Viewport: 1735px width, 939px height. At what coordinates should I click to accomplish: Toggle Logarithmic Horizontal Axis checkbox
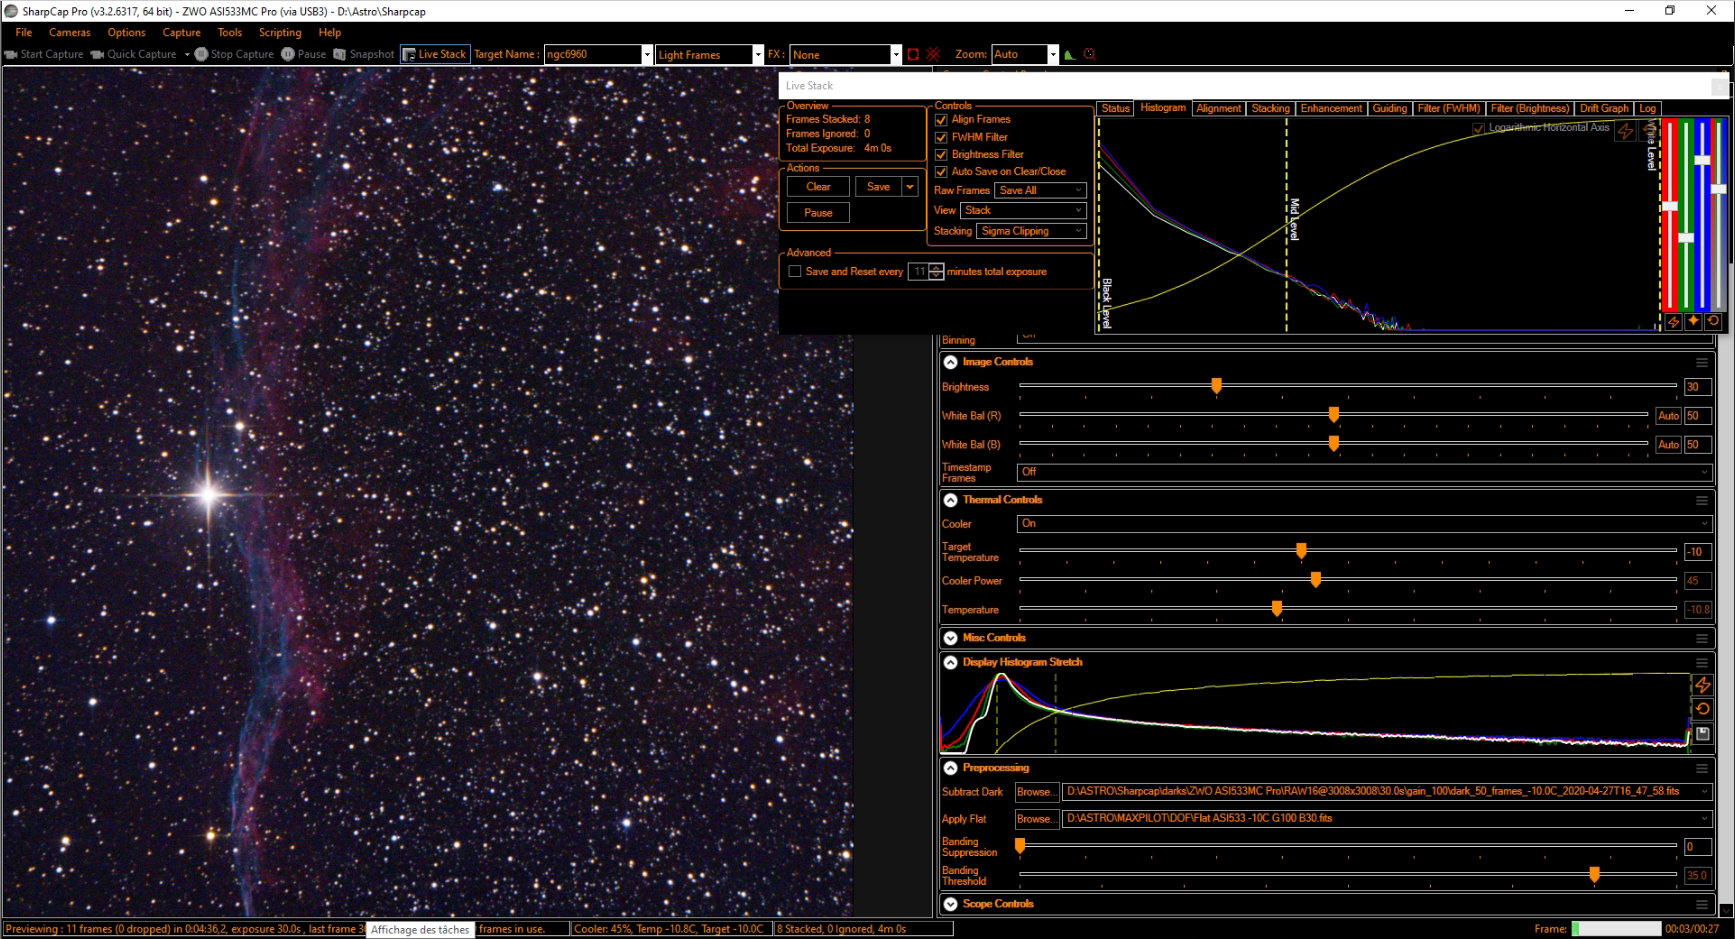1479,128
